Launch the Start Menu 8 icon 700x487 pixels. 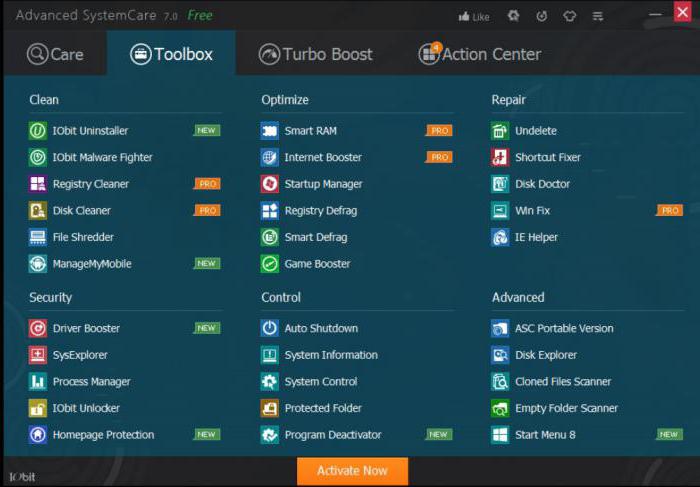coord(500,434)
